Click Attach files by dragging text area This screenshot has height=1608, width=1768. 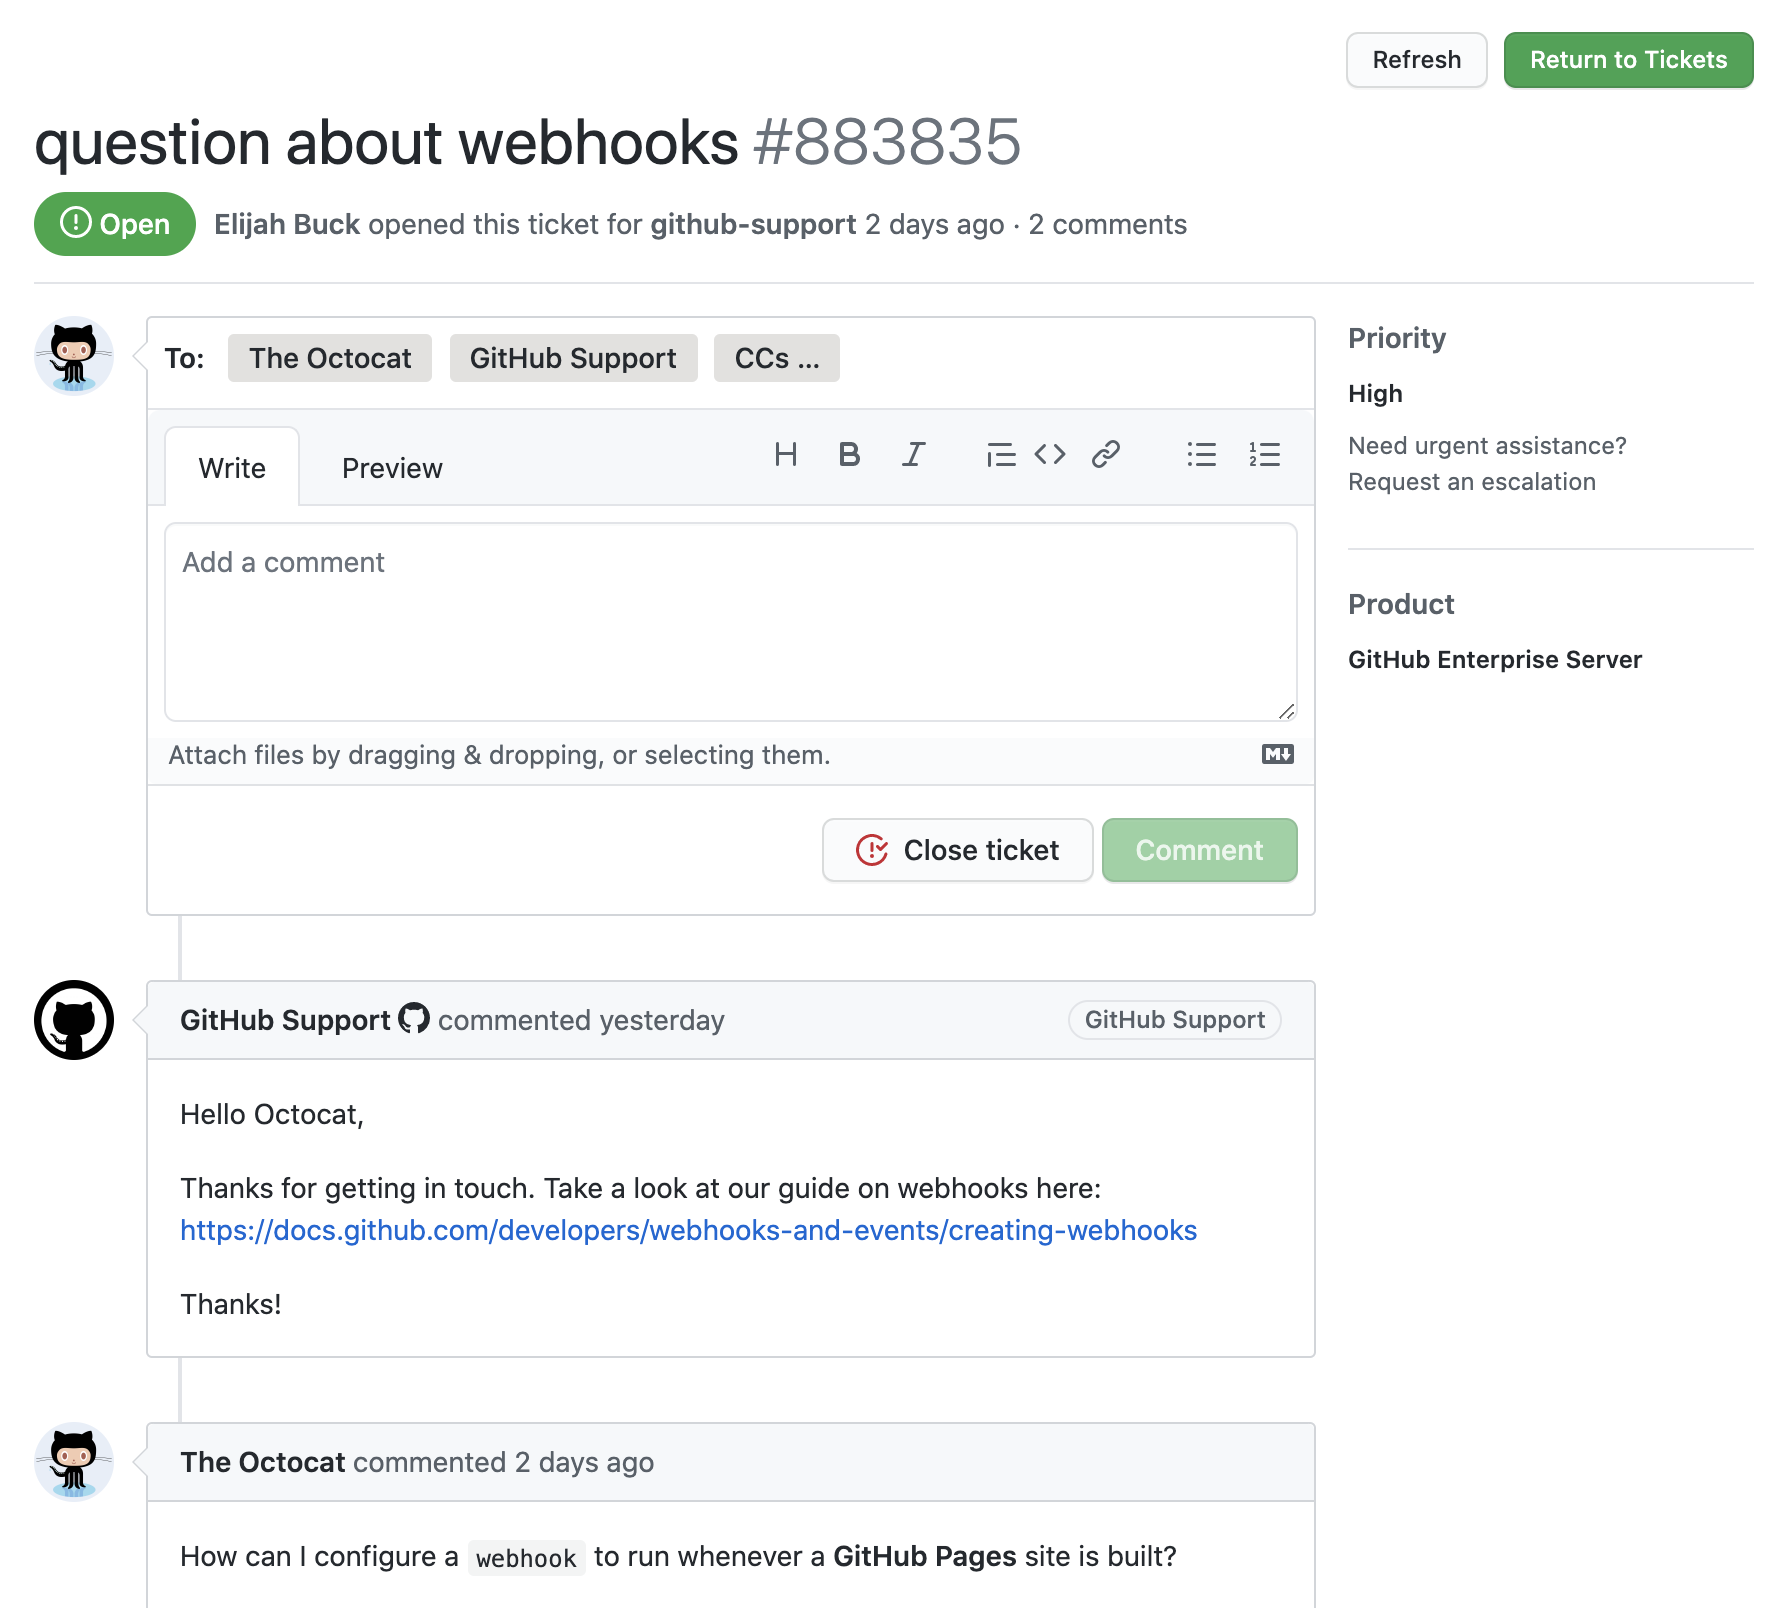[x=499, y=755]
